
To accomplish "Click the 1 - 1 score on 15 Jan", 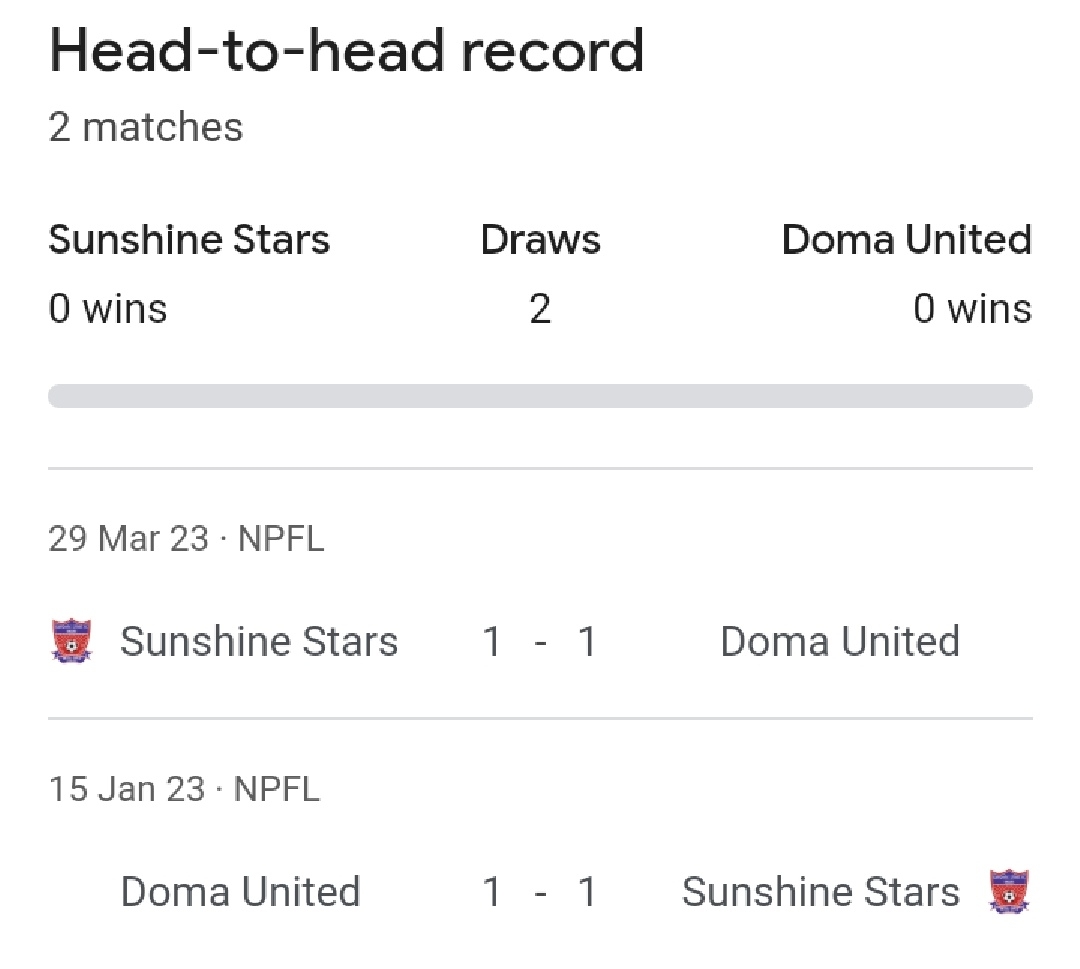I will 539,891.
